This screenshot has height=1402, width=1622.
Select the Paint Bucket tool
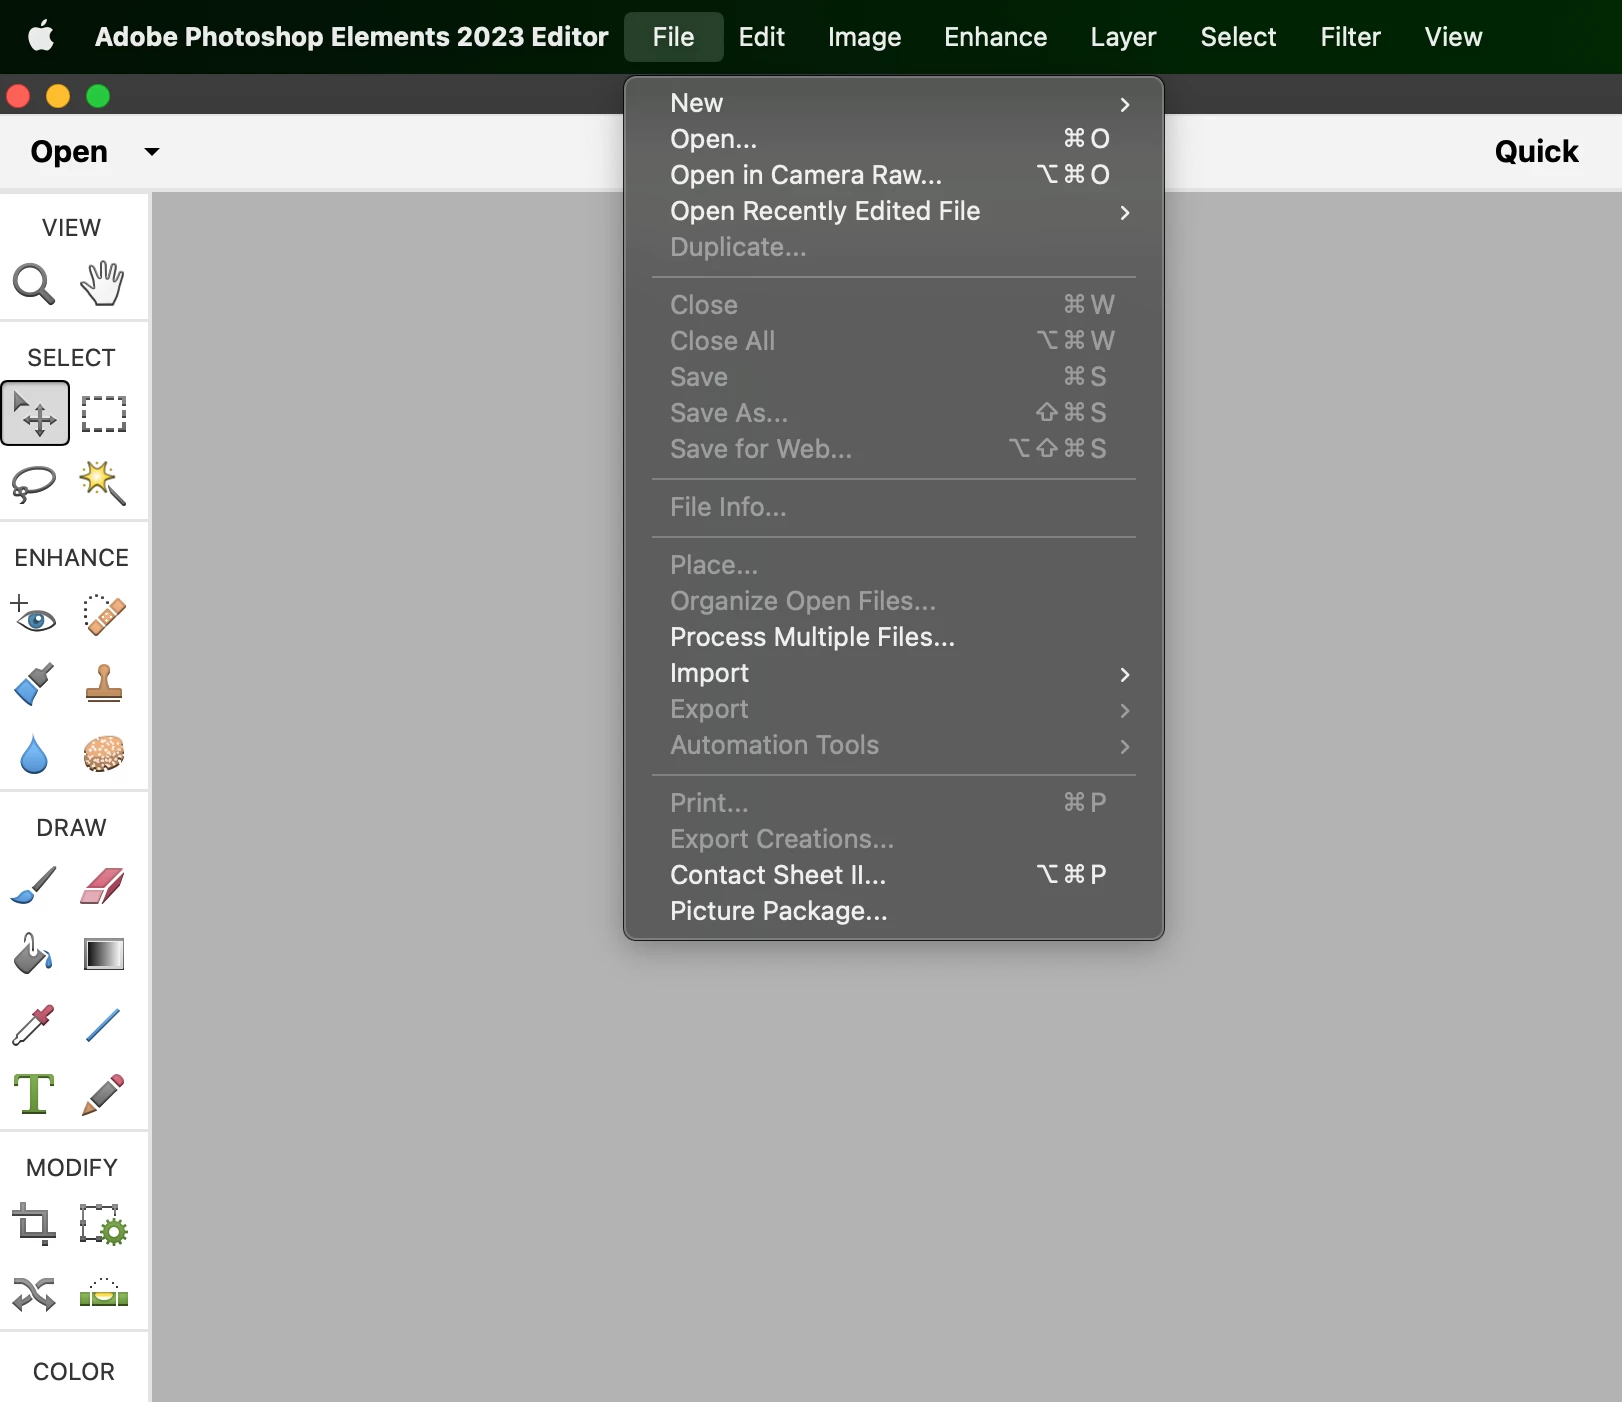click(34, 954)
